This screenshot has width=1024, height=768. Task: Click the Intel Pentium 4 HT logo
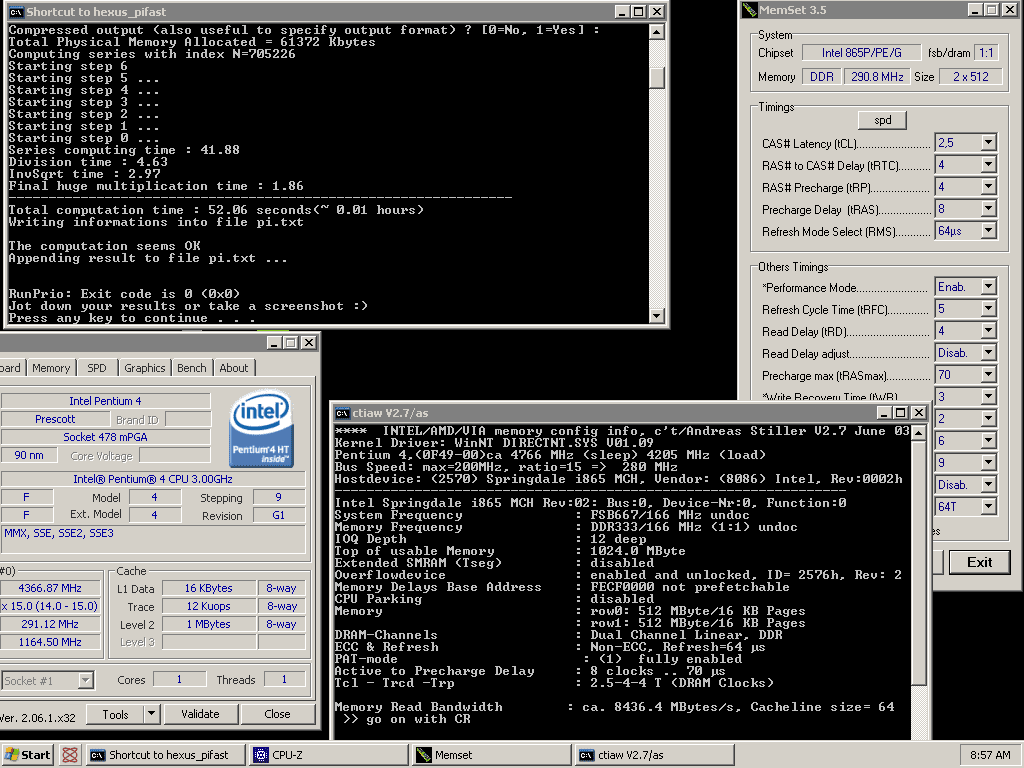tap(261, 428)
